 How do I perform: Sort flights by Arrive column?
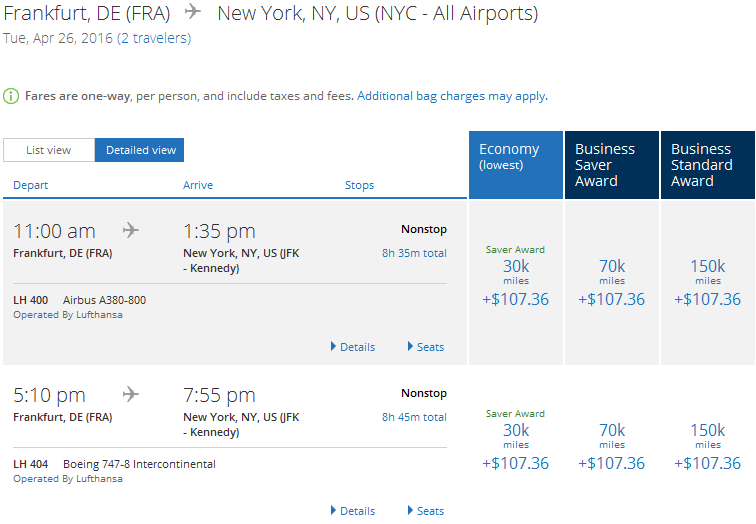point(198,185)
